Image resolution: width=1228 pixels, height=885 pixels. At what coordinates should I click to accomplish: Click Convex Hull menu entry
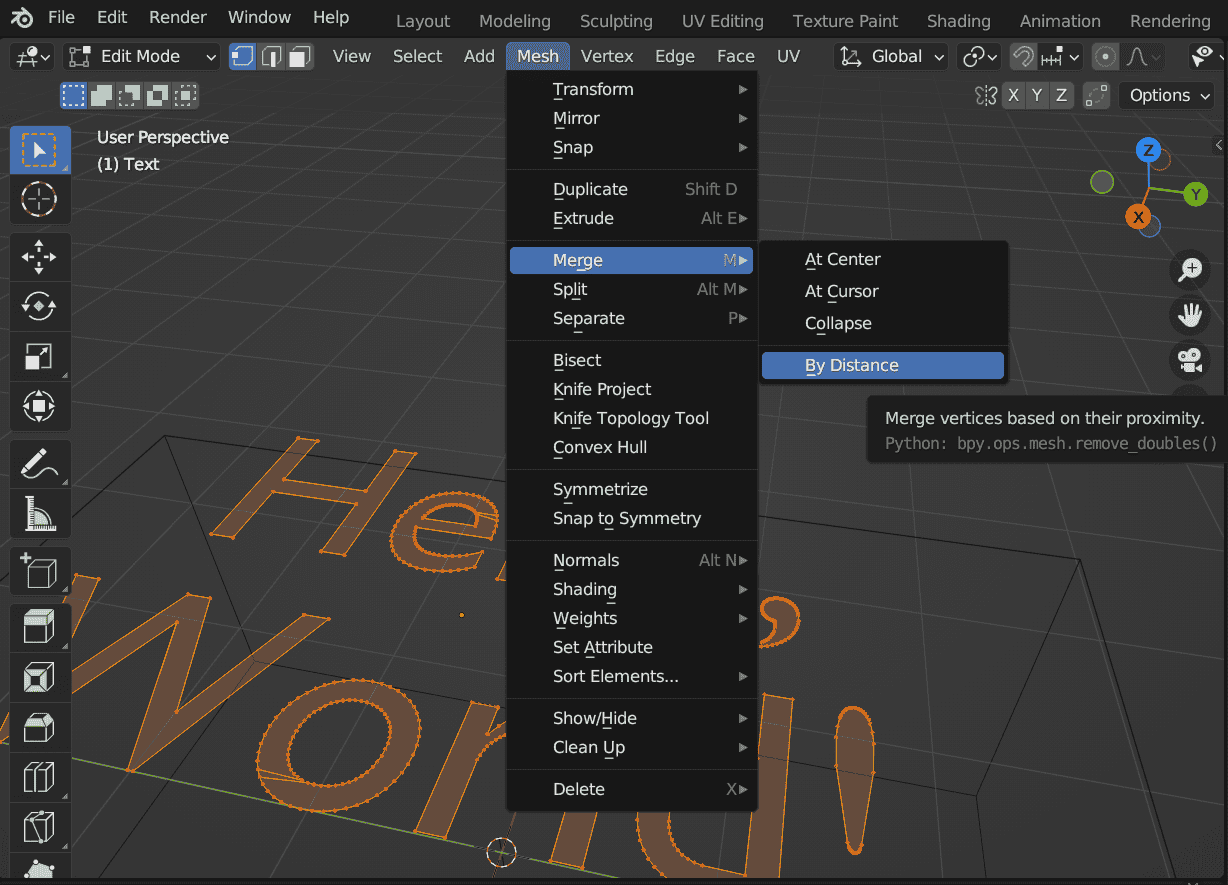(632, 448)
